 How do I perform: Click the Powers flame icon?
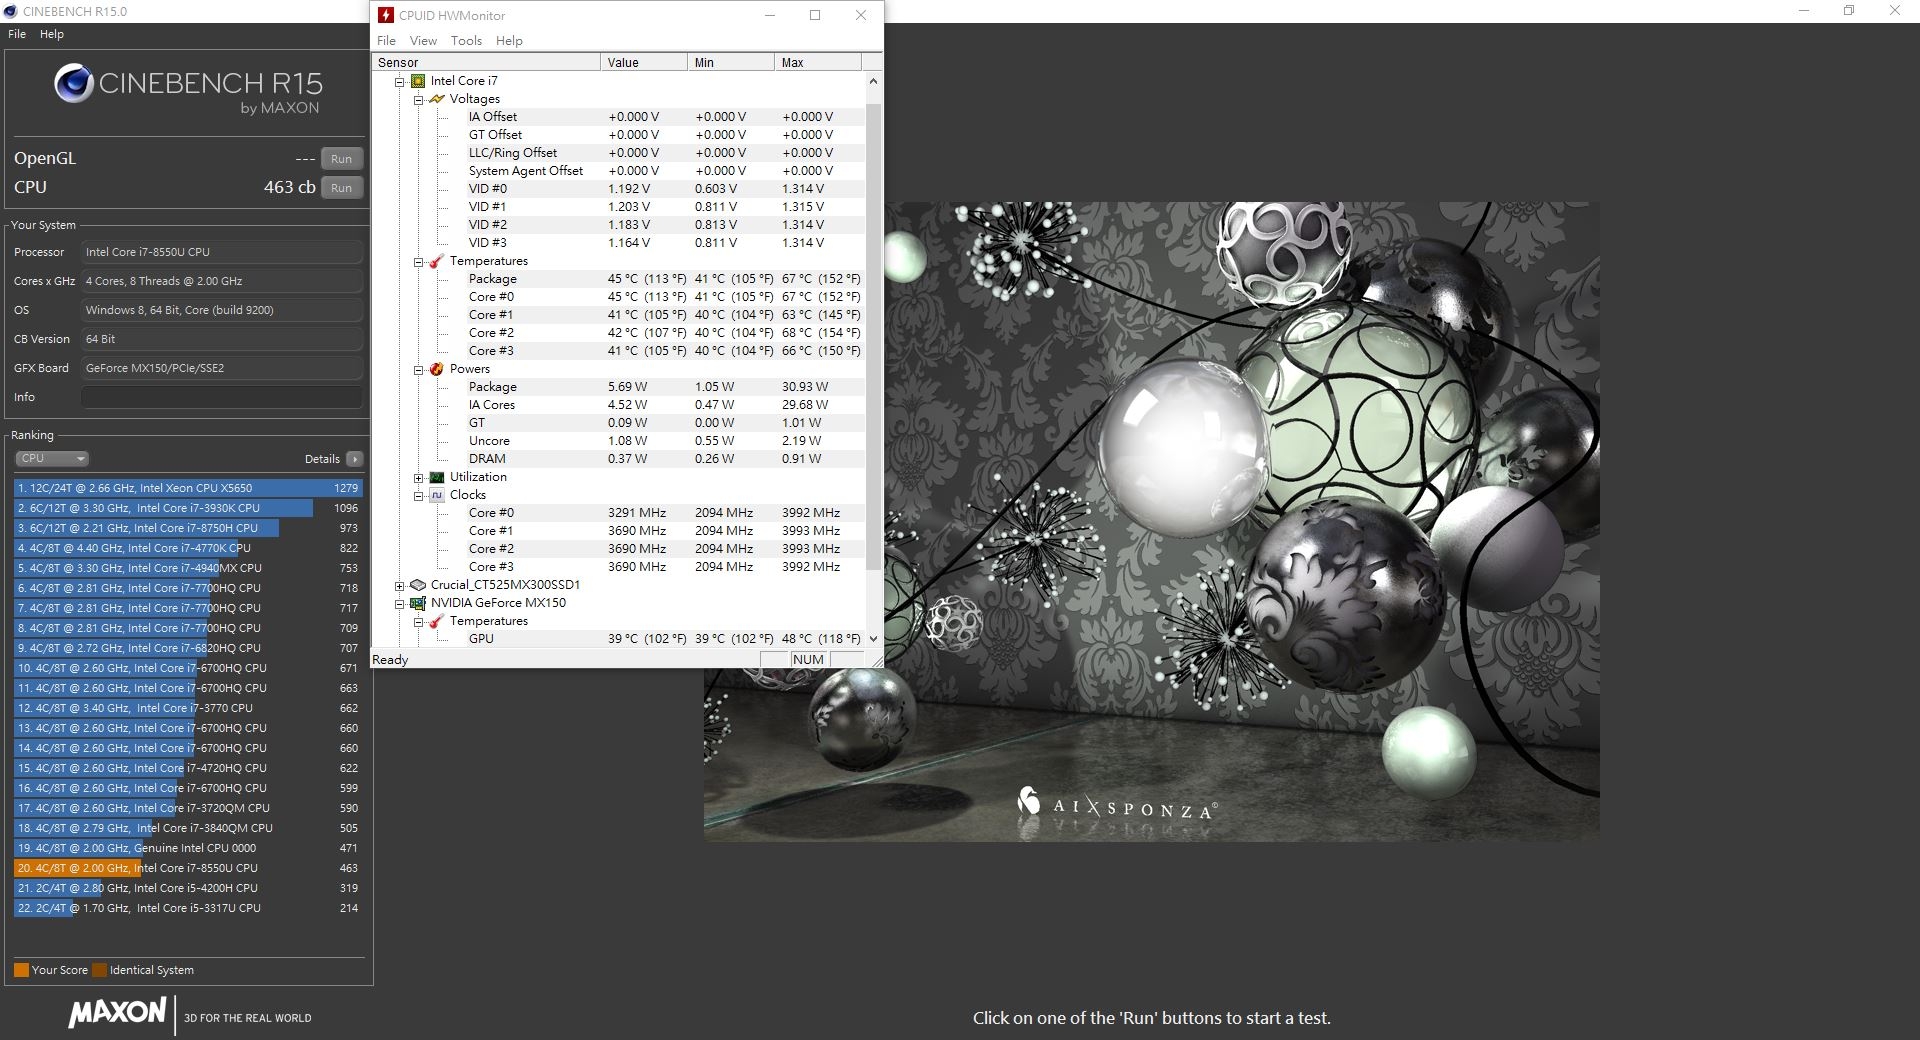point(437,369)
